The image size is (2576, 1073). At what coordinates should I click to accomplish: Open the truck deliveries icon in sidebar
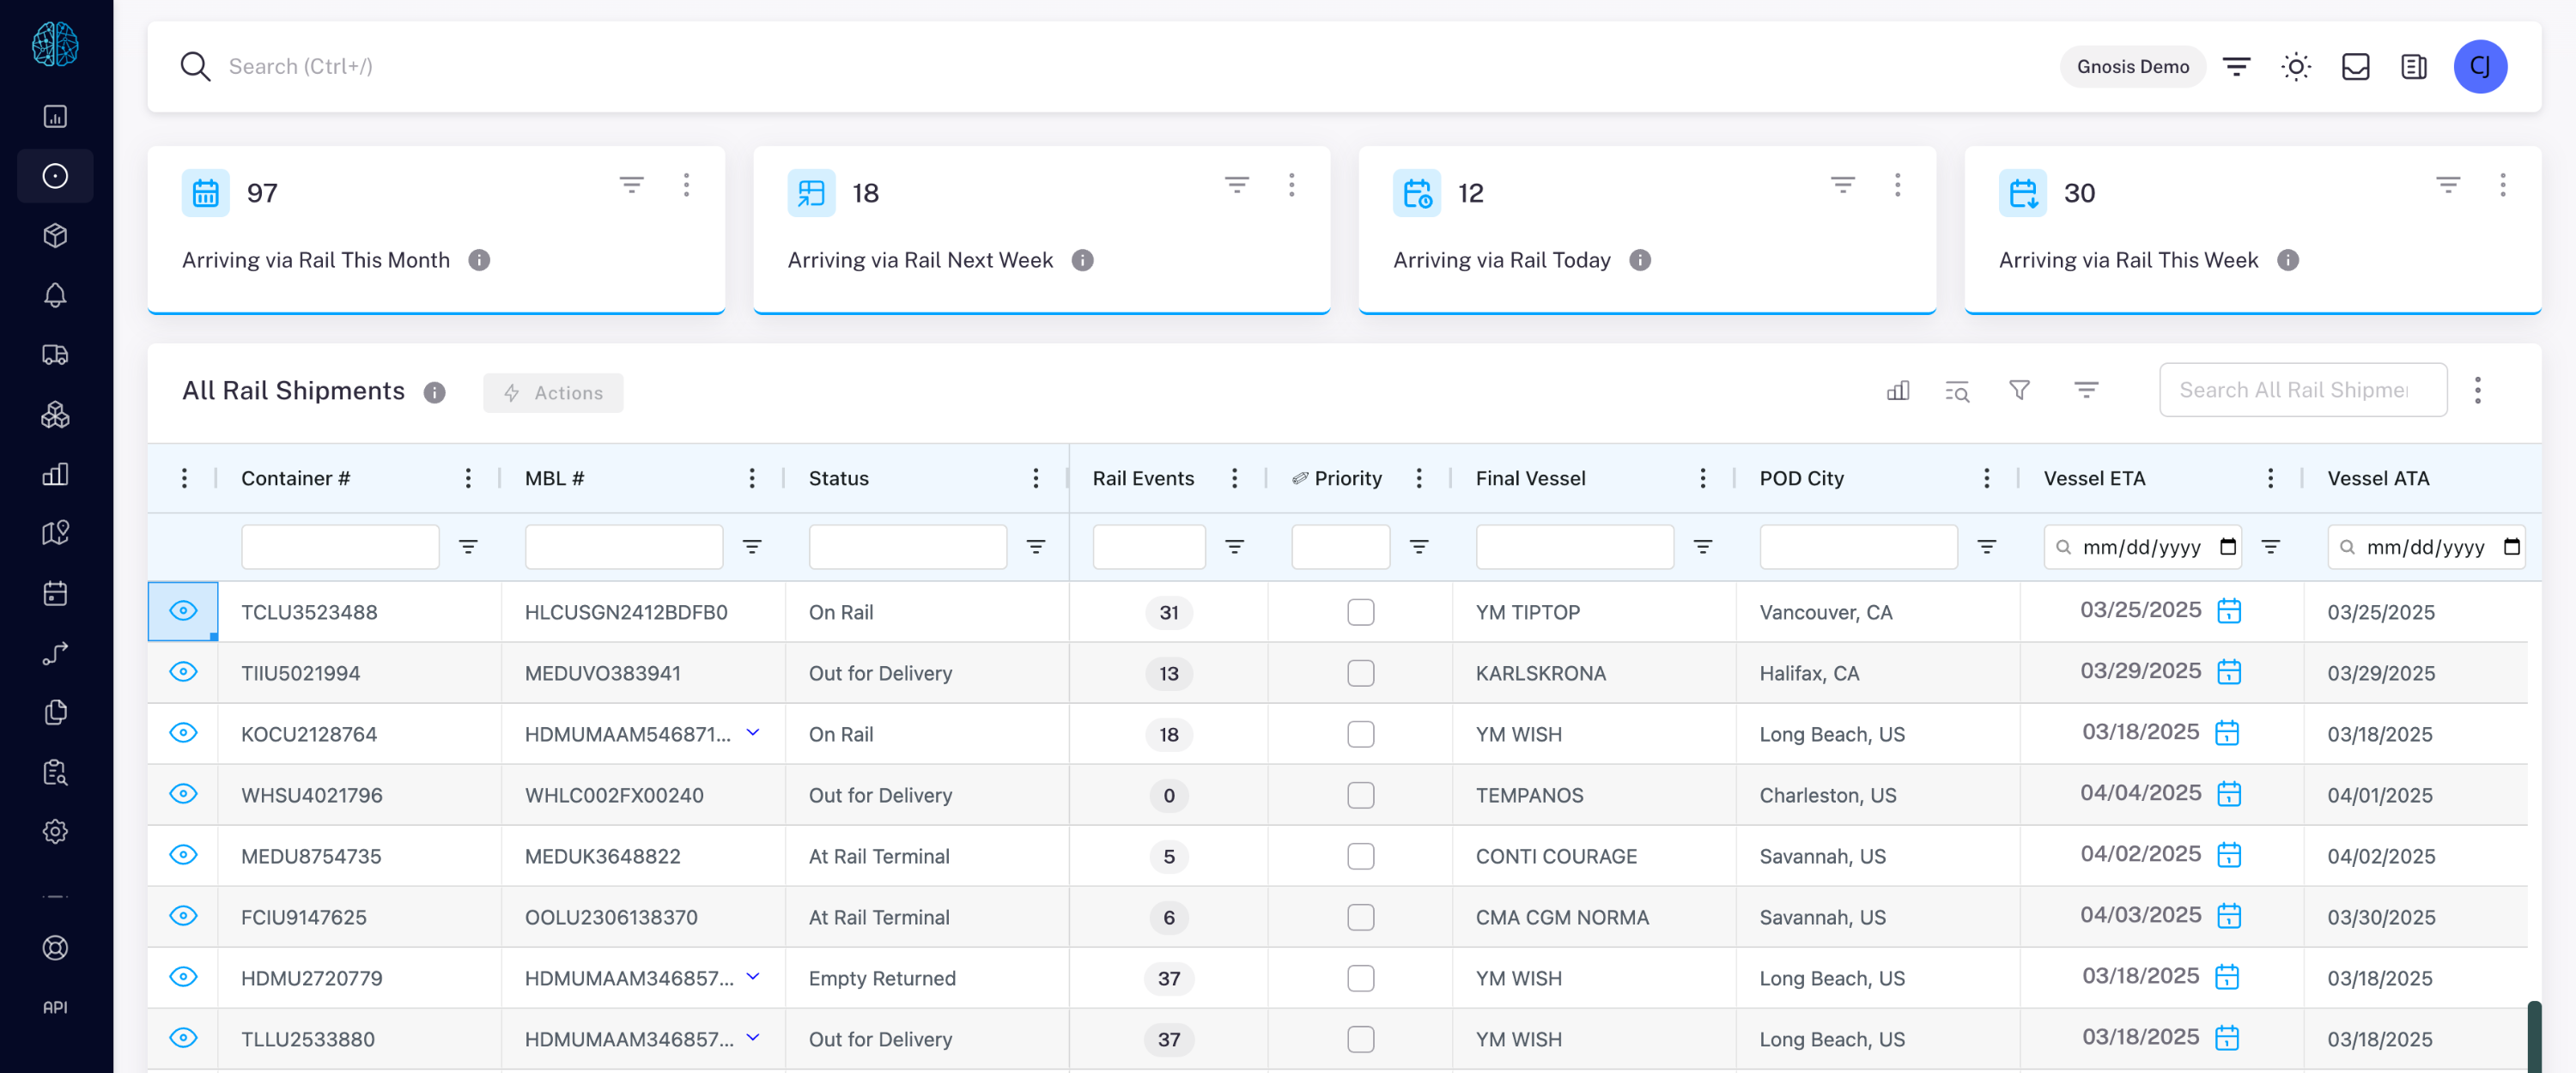point(55,355)
